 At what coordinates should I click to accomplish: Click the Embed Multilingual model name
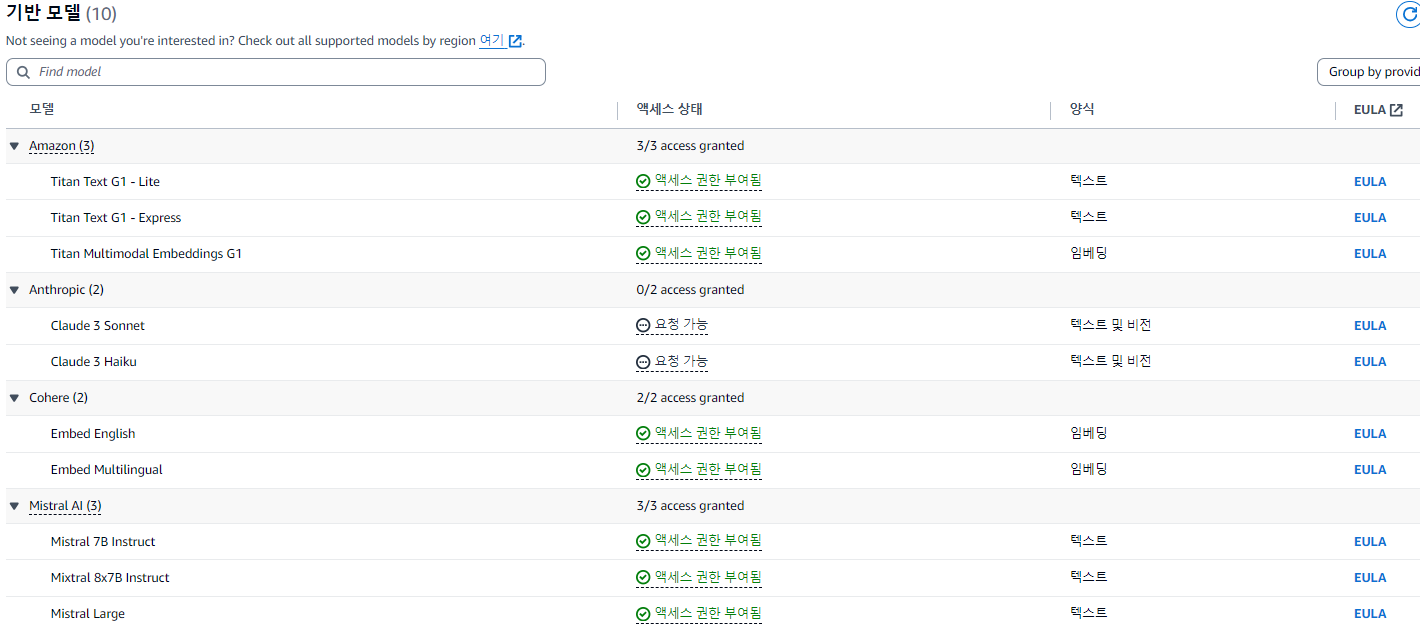click(107, 470)
